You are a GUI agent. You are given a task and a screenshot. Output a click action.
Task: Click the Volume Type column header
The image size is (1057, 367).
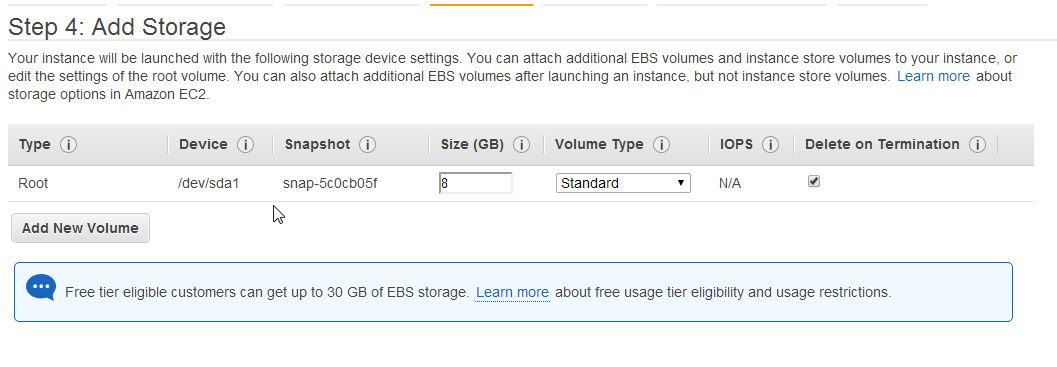click(x=599, y=144)
